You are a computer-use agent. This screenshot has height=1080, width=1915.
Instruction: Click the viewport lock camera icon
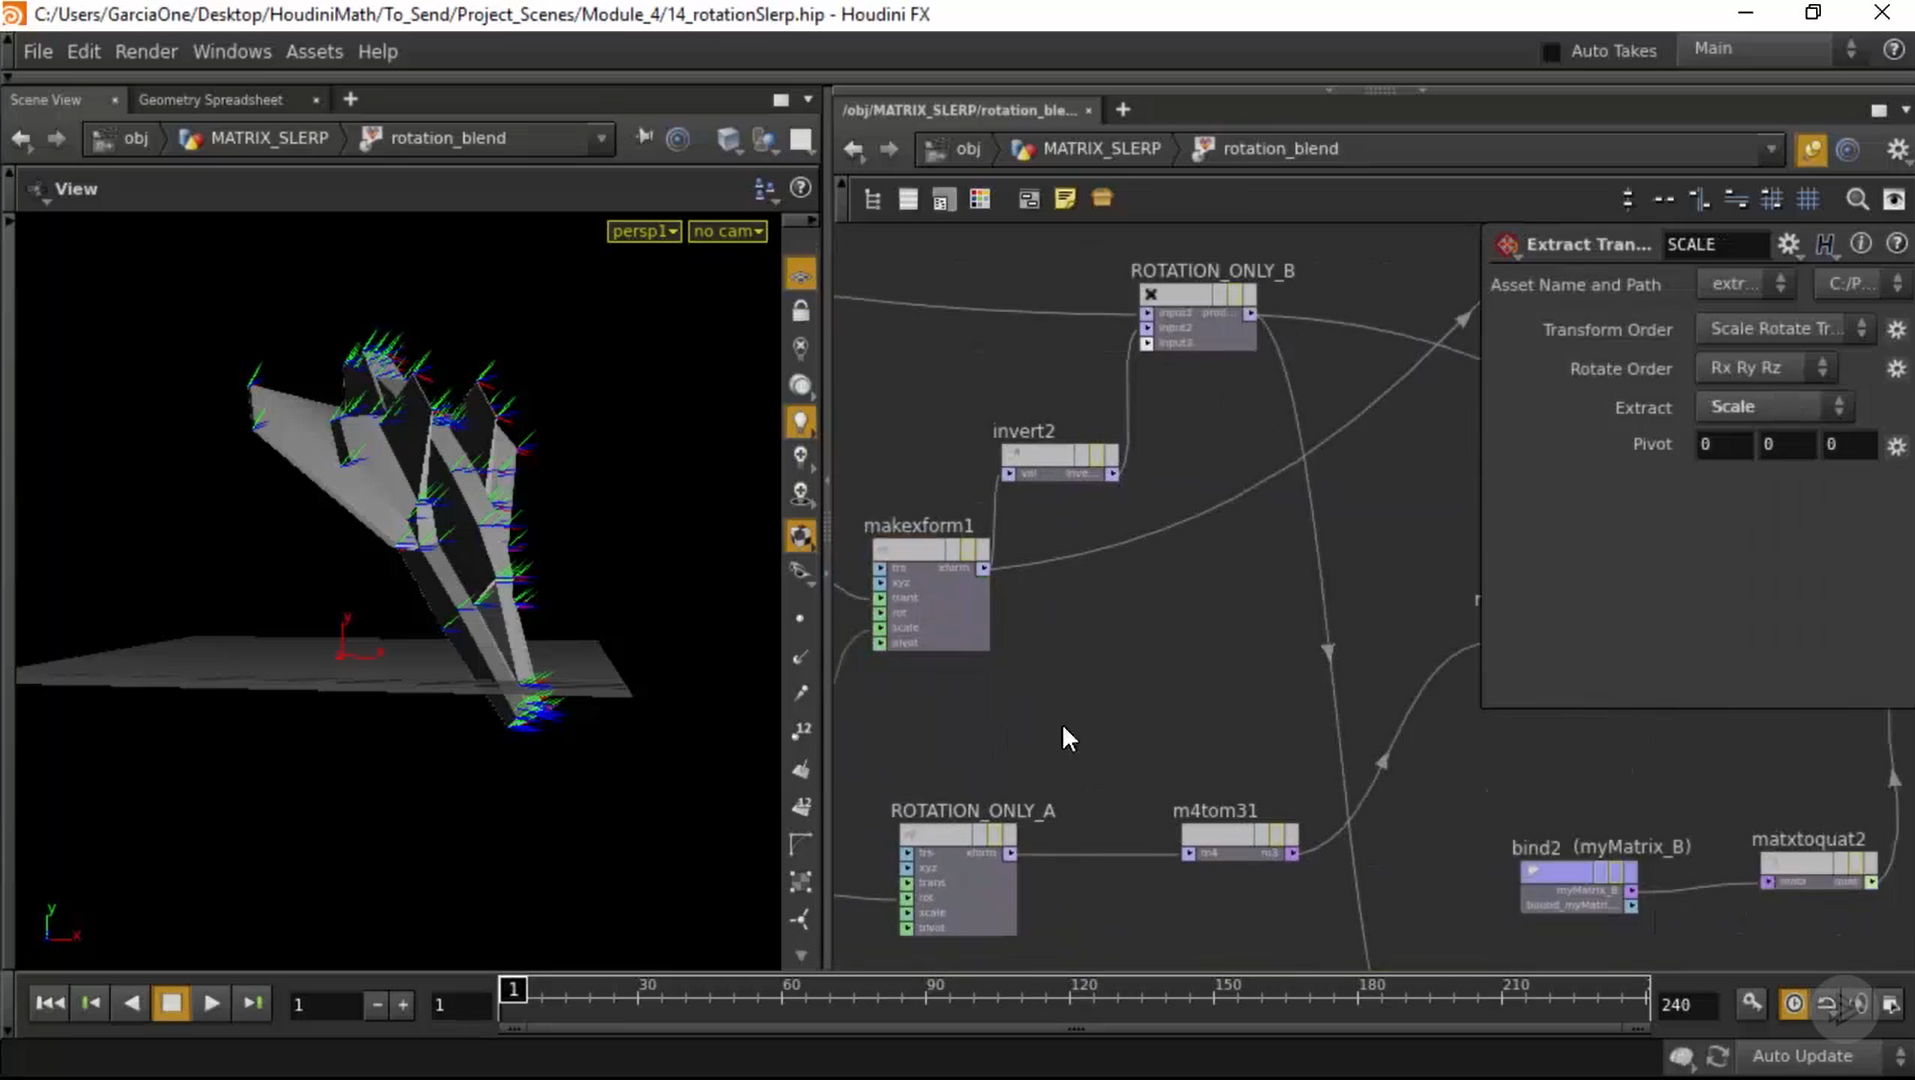pyautogui.click(x=801, y=312)
